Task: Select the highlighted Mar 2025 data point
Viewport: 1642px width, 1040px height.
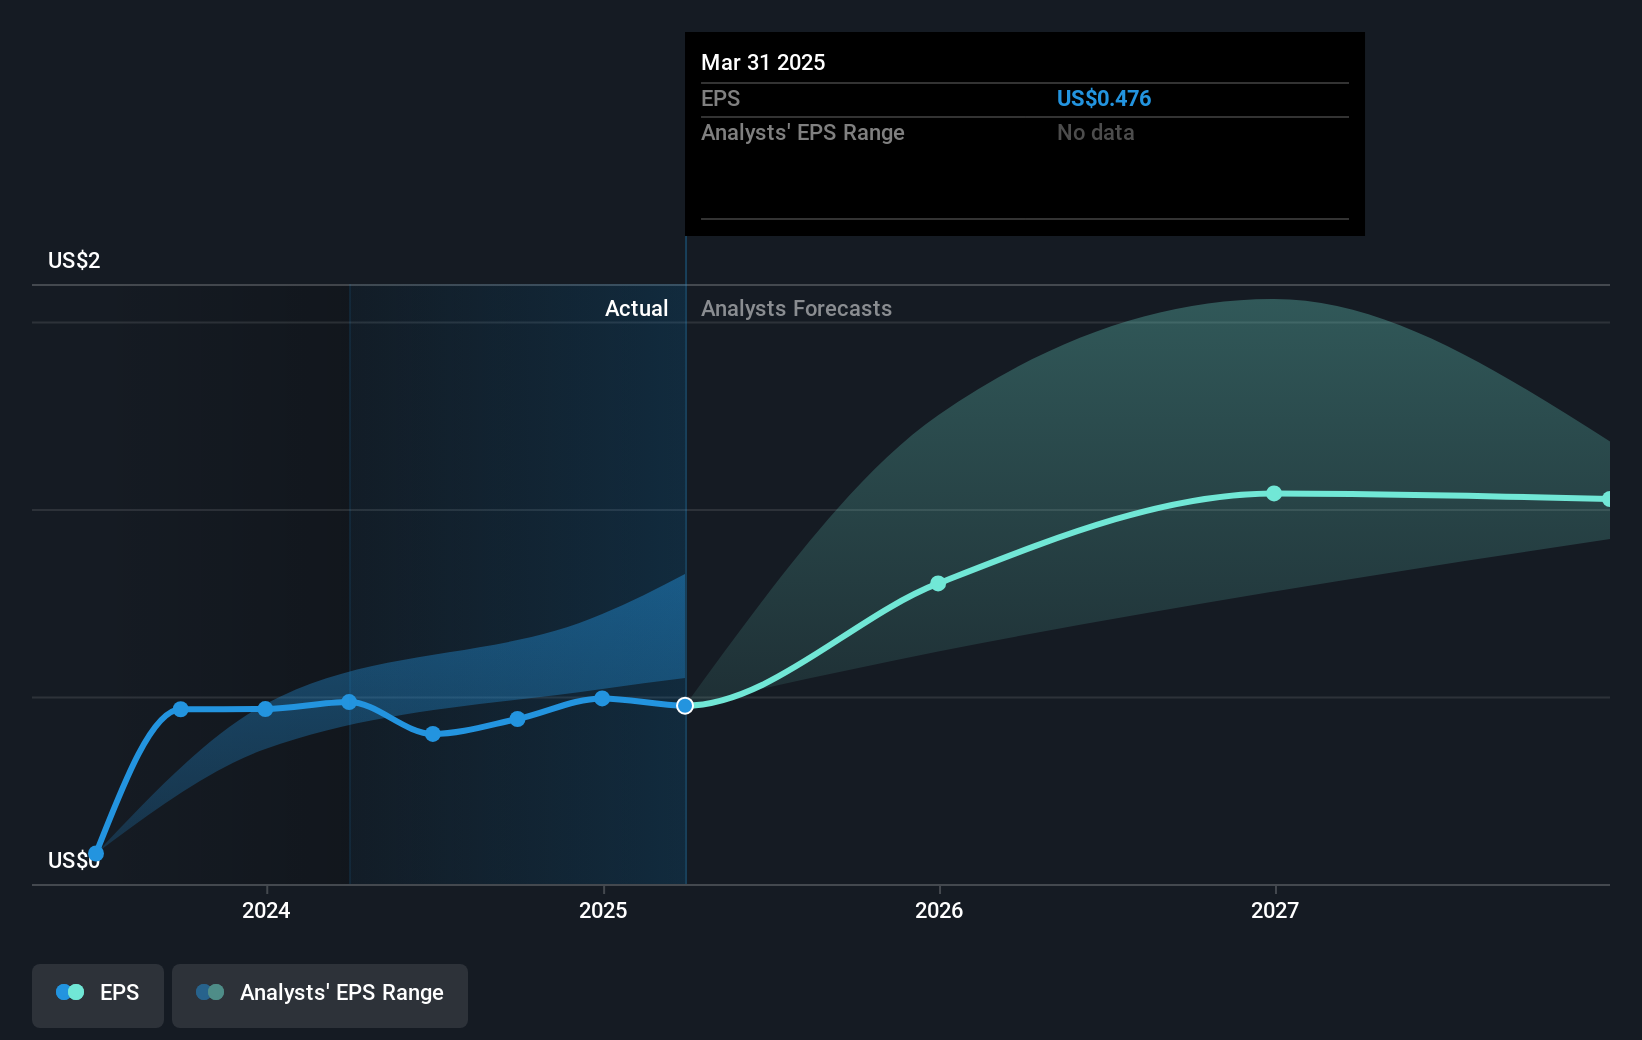Action: [x=685, y=706]
